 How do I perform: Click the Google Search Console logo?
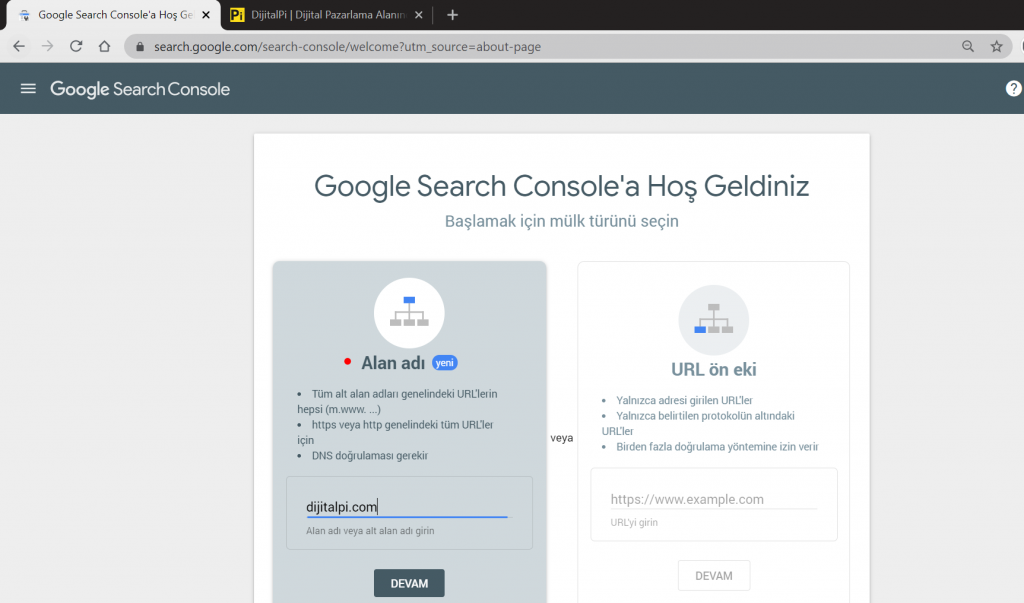[140, 89]
